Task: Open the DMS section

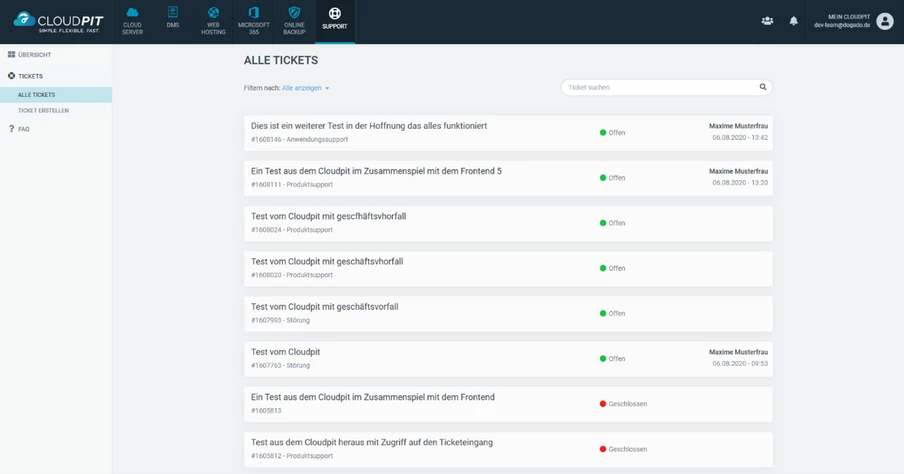Action: point(173,21)
